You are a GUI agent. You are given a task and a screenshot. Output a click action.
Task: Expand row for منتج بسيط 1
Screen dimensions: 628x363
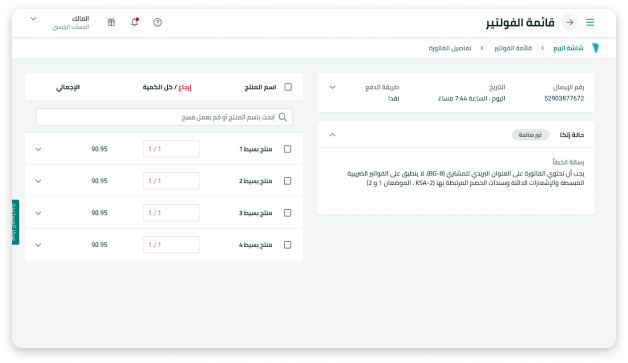click(38, 149)
